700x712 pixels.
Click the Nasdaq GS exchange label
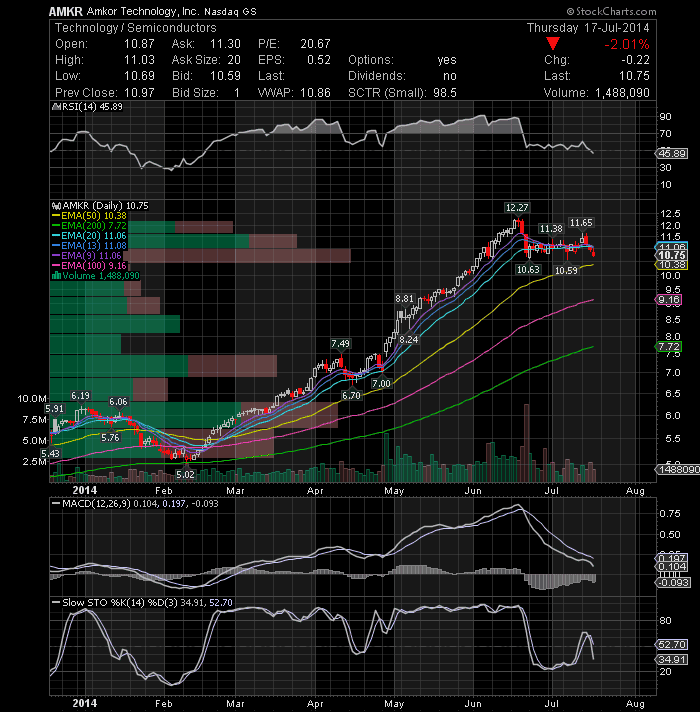pyautogui.click(x=230, y=12)
